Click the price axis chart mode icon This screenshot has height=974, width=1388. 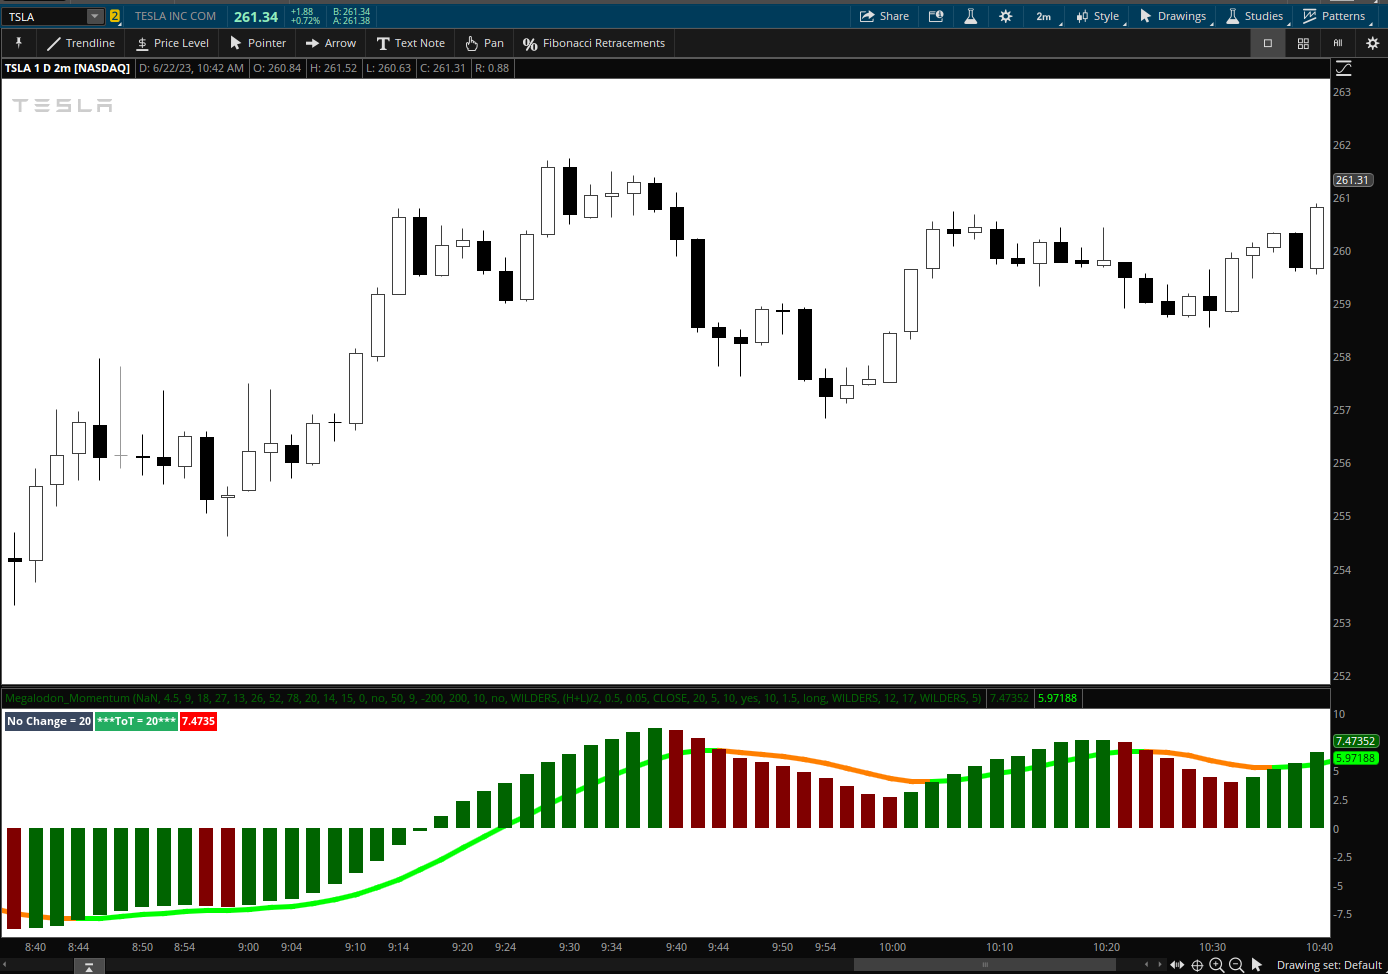click(1343, 68)
